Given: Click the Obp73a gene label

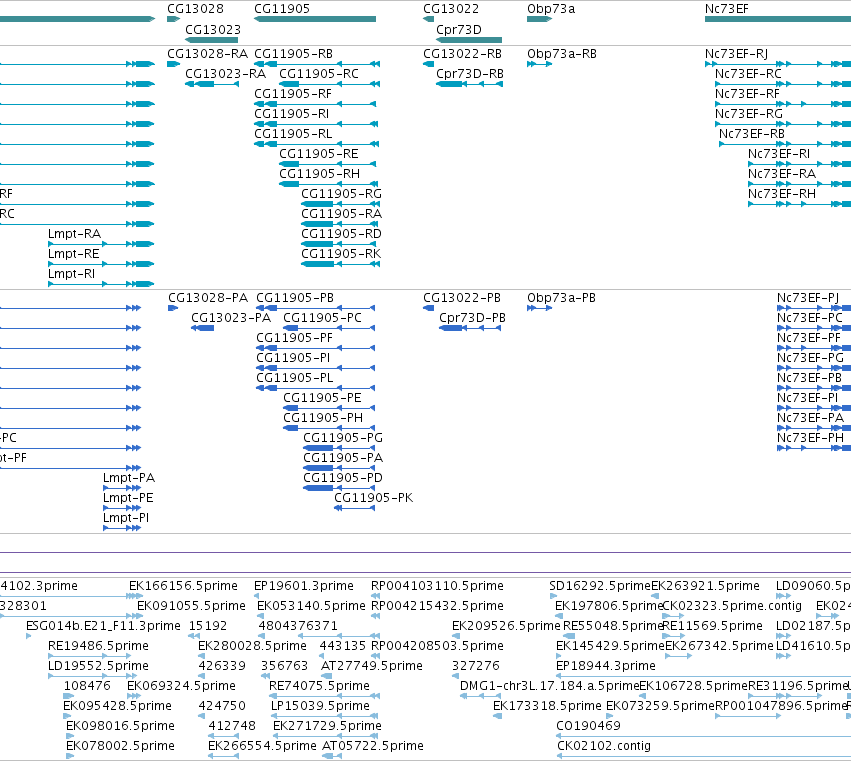Looking at the screenshot, I should coord(551,9).
